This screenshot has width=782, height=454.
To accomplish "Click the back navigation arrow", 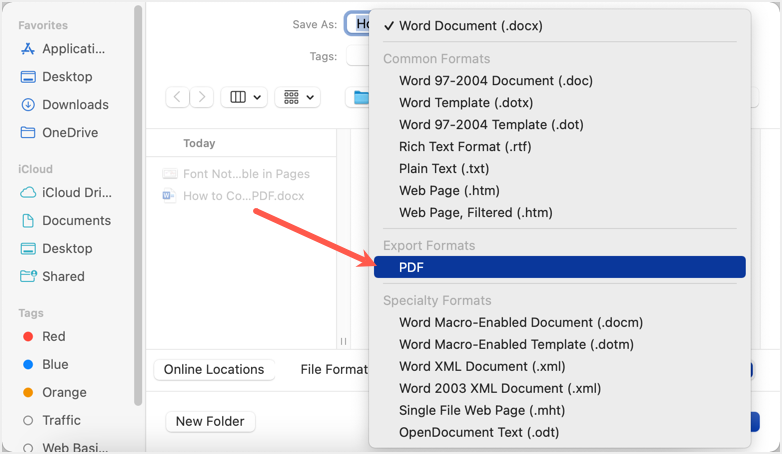I will [x=178, y=97].
